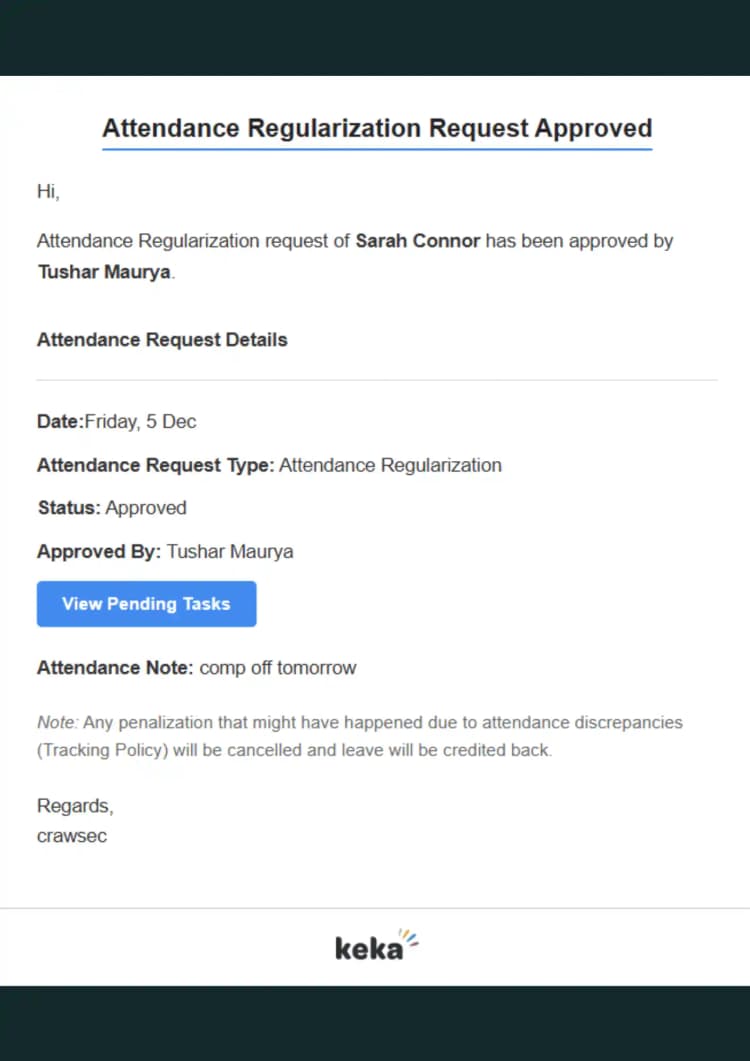Image resolution: width=750 pixels, height=1061 pixels.
Task: Click the horizontal divider below Attendance Request Details
Action: pyautogui.click(x=376, y=378)
